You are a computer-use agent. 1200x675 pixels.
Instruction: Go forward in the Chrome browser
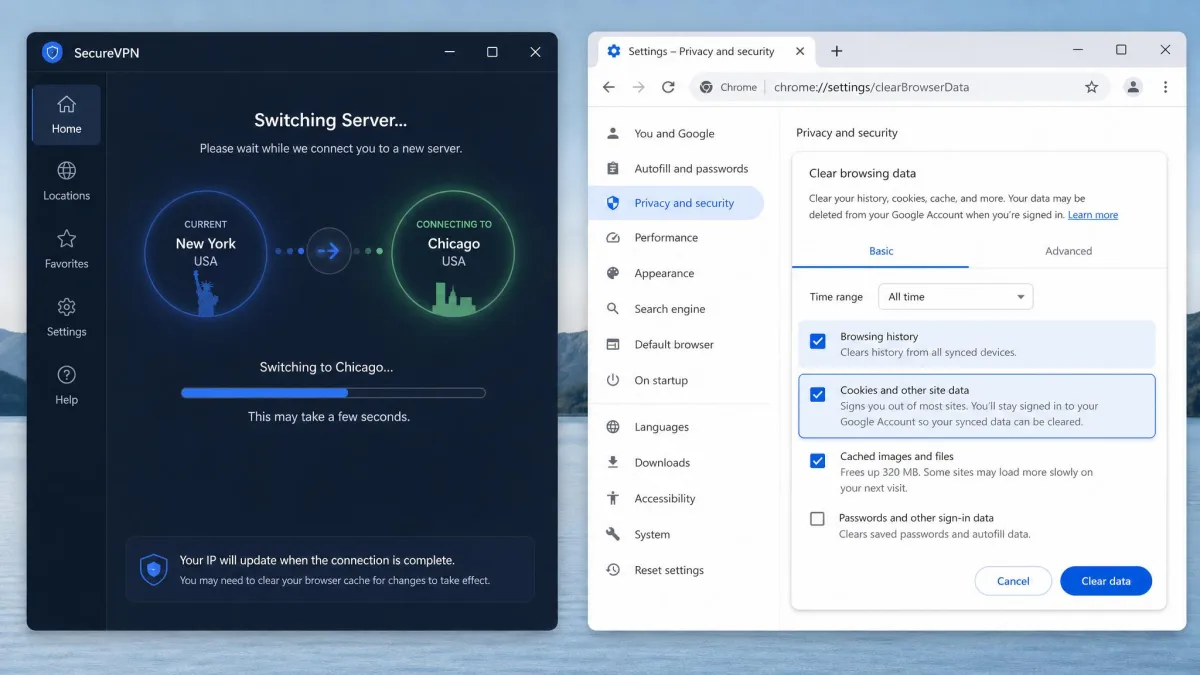639,87
